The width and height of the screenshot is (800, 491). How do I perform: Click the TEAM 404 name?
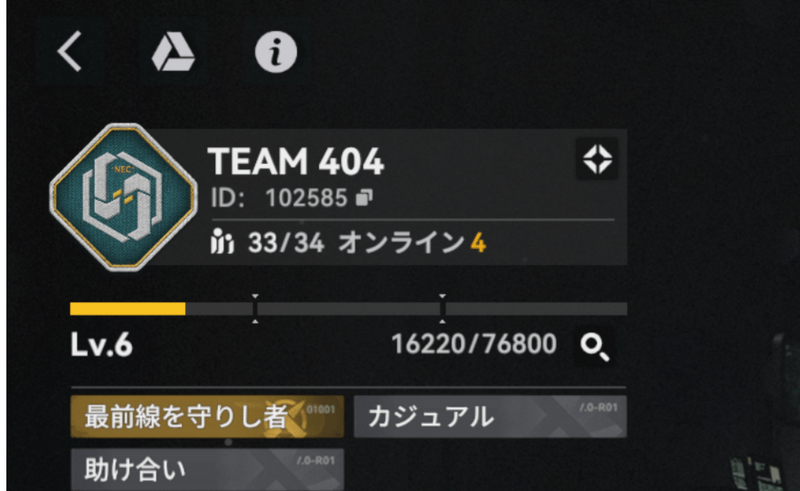click(296, 161)
